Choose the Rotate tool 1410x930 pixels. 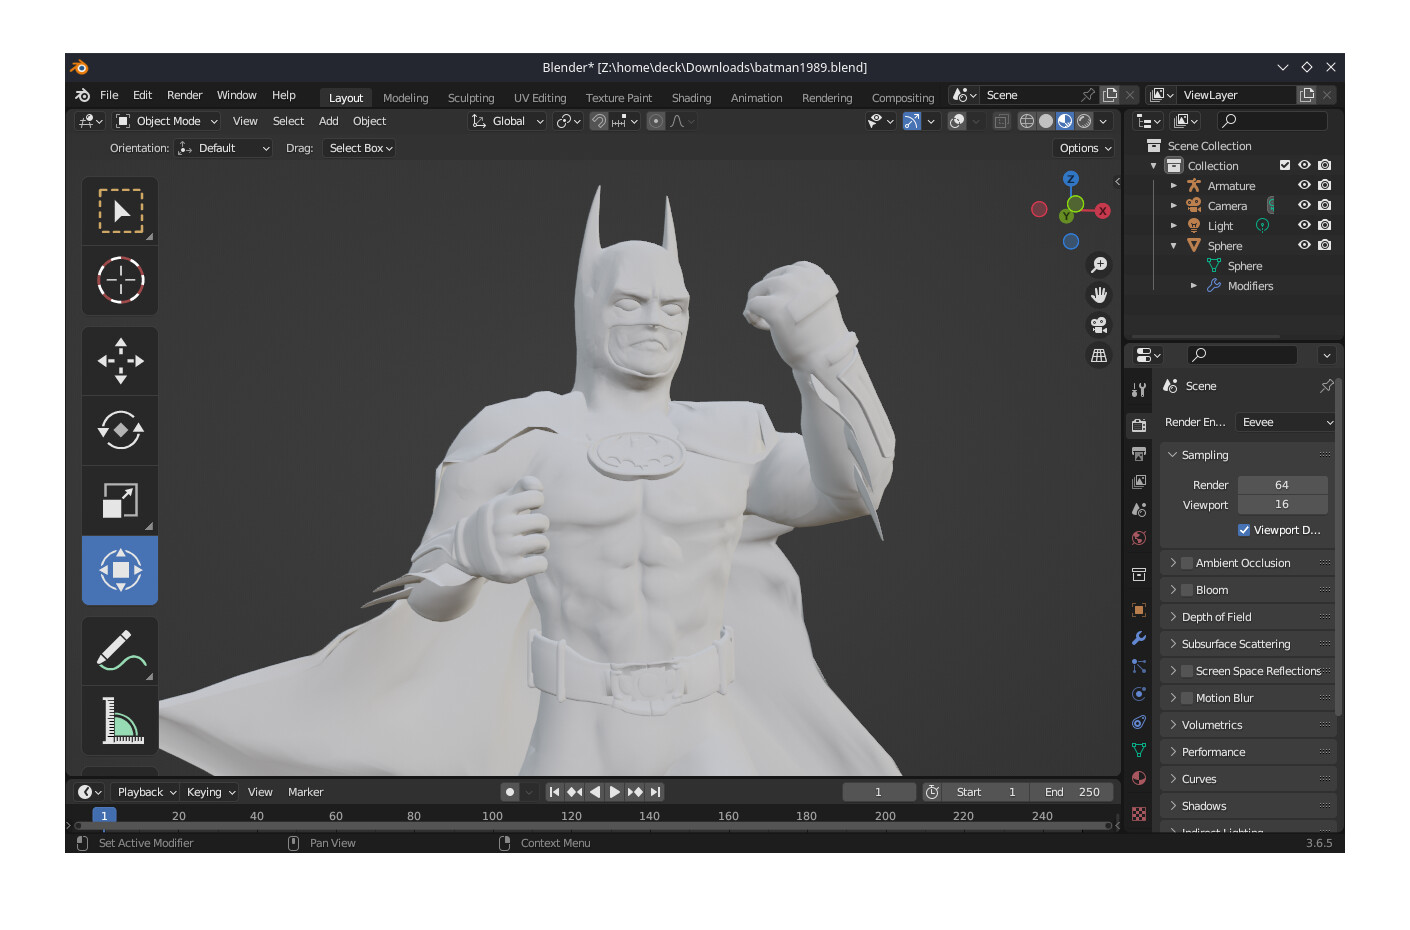[x=120, y=431]
